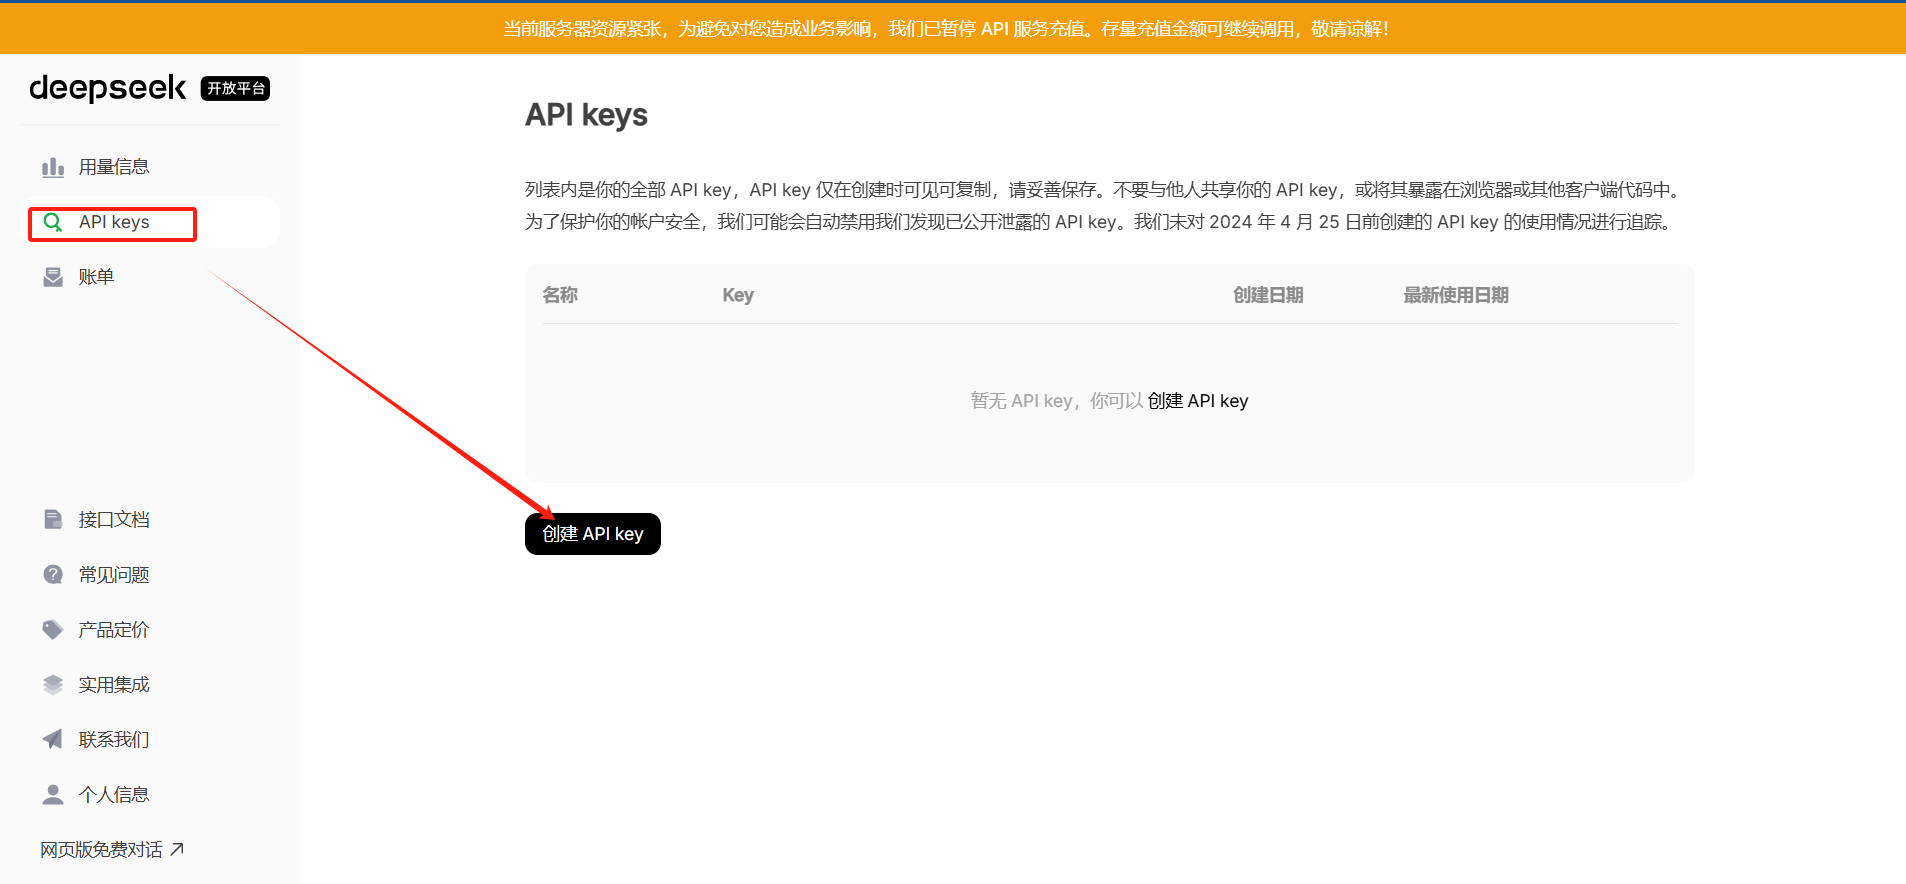The height and width of the screenshot is (884, 1906).
Task: Click the API keys page heading
Action: 586,115
